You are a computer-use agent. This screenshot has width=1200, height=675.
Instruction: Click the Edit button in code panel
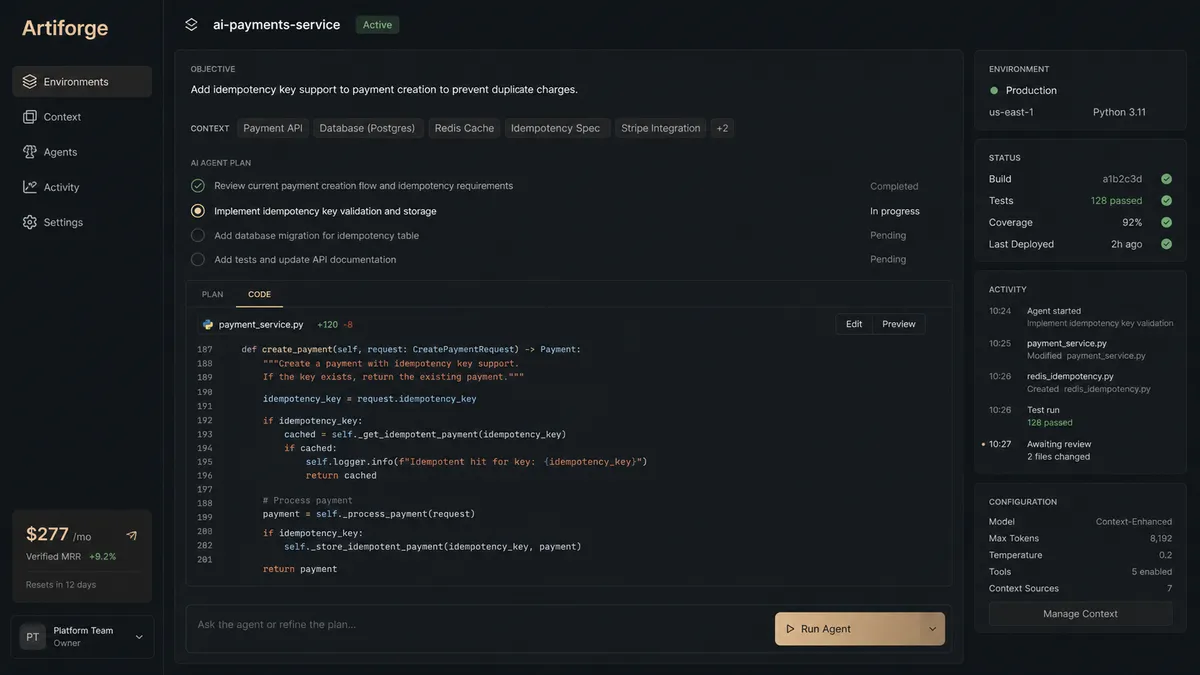[854, 324]
